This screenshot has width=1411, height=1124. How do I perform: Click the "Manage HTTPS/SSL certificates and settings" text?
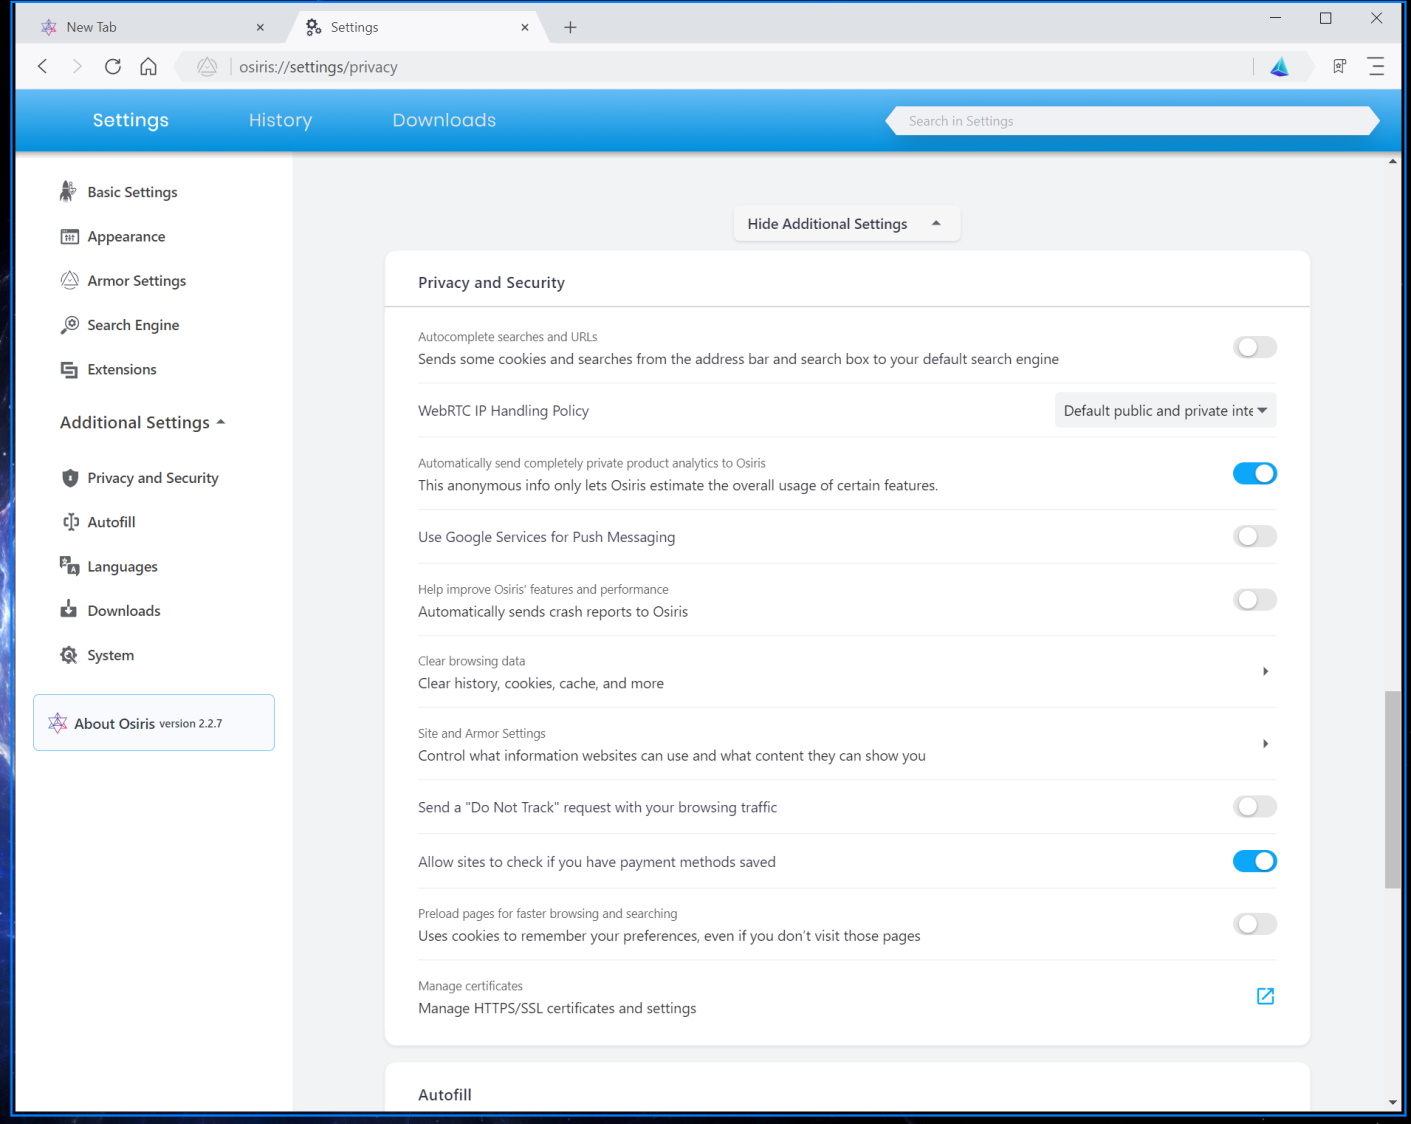pyautogui.click(x=557, y=1008)
